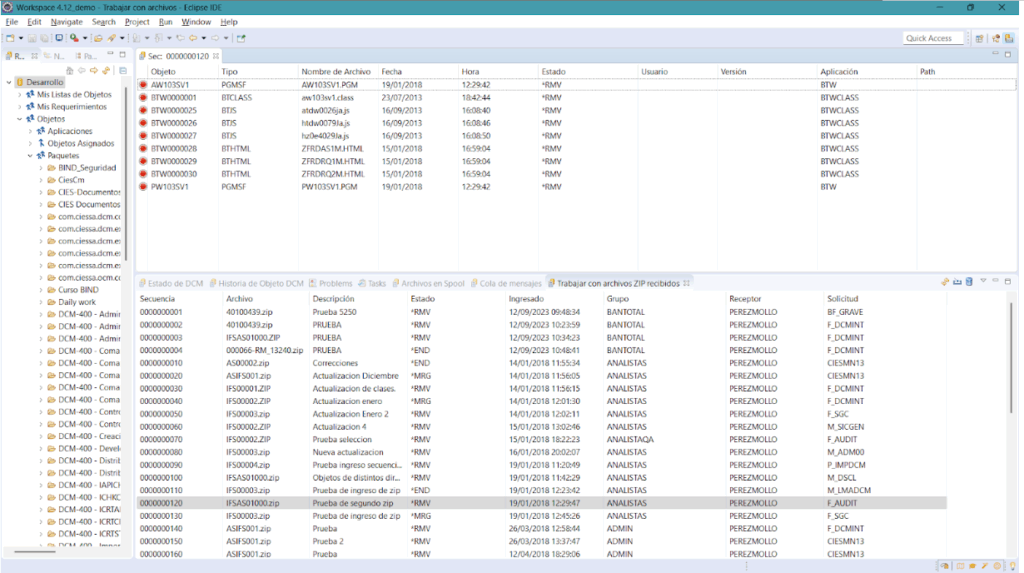Expand the Aplicaciones tree node

pos(29,131)
